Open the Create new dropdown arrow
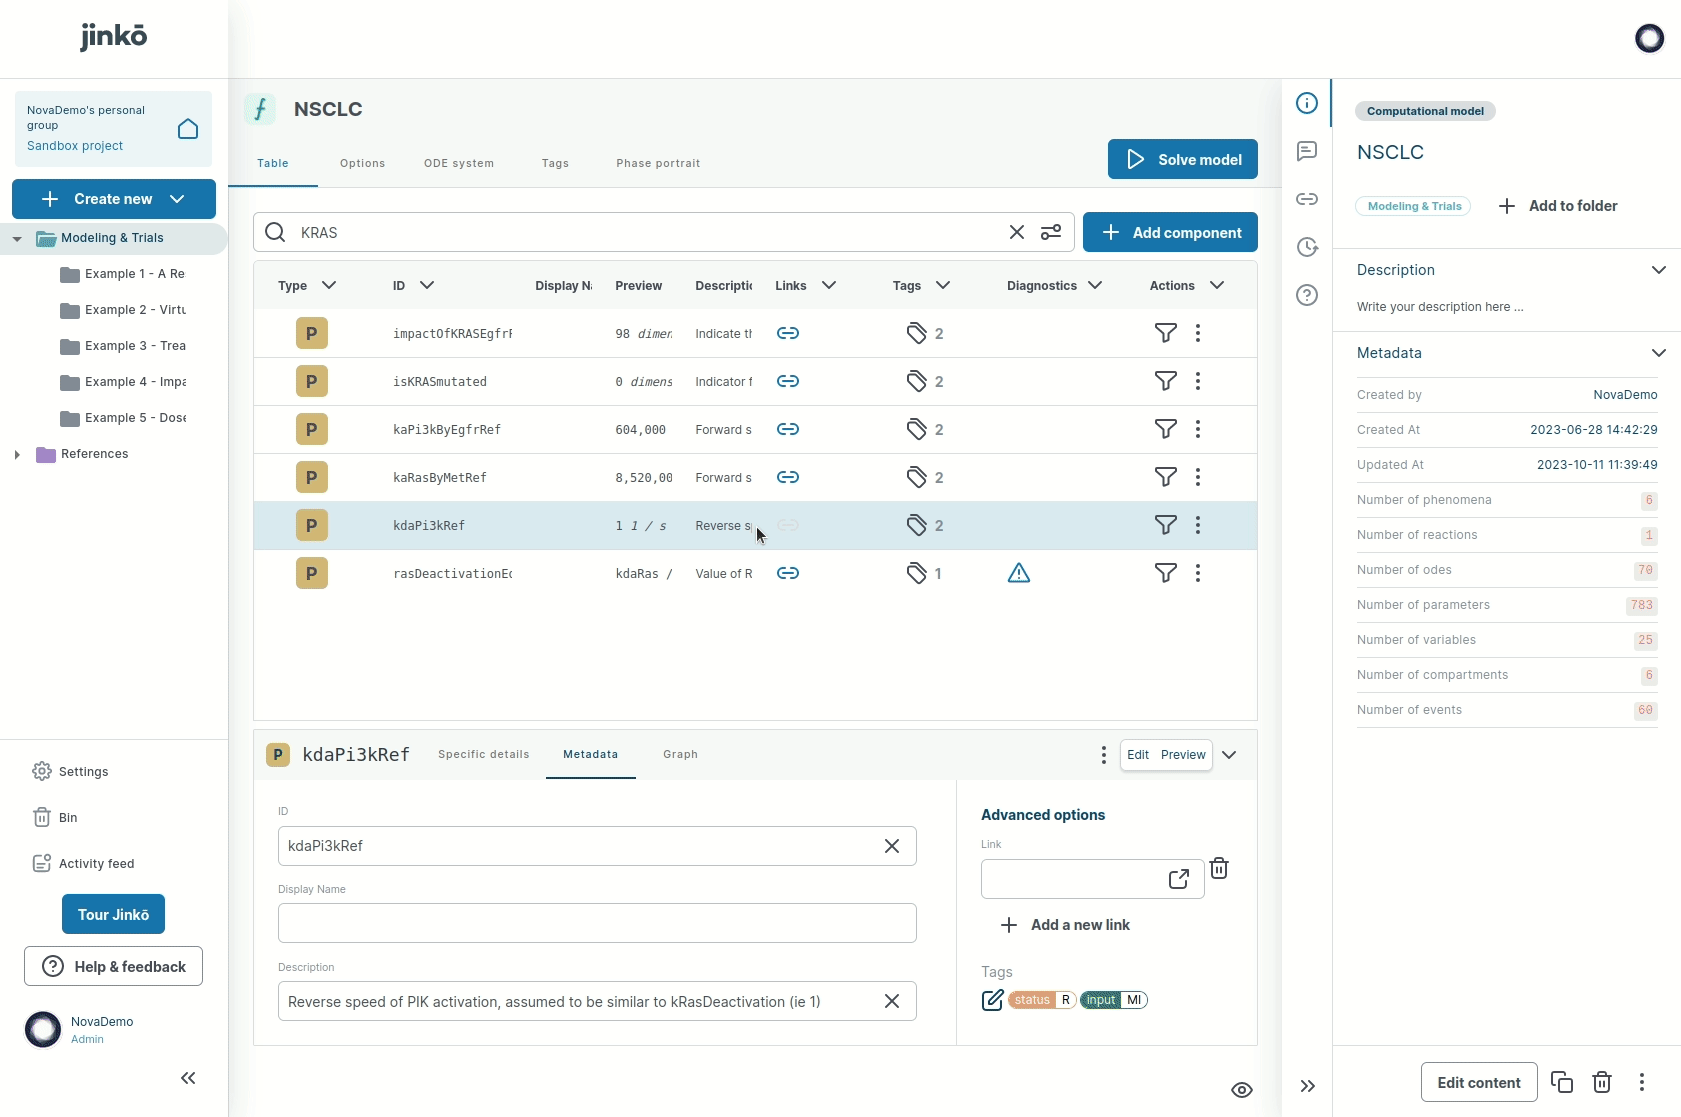This screenshot has height=1117, width=1681. click(x=177, y=199)
